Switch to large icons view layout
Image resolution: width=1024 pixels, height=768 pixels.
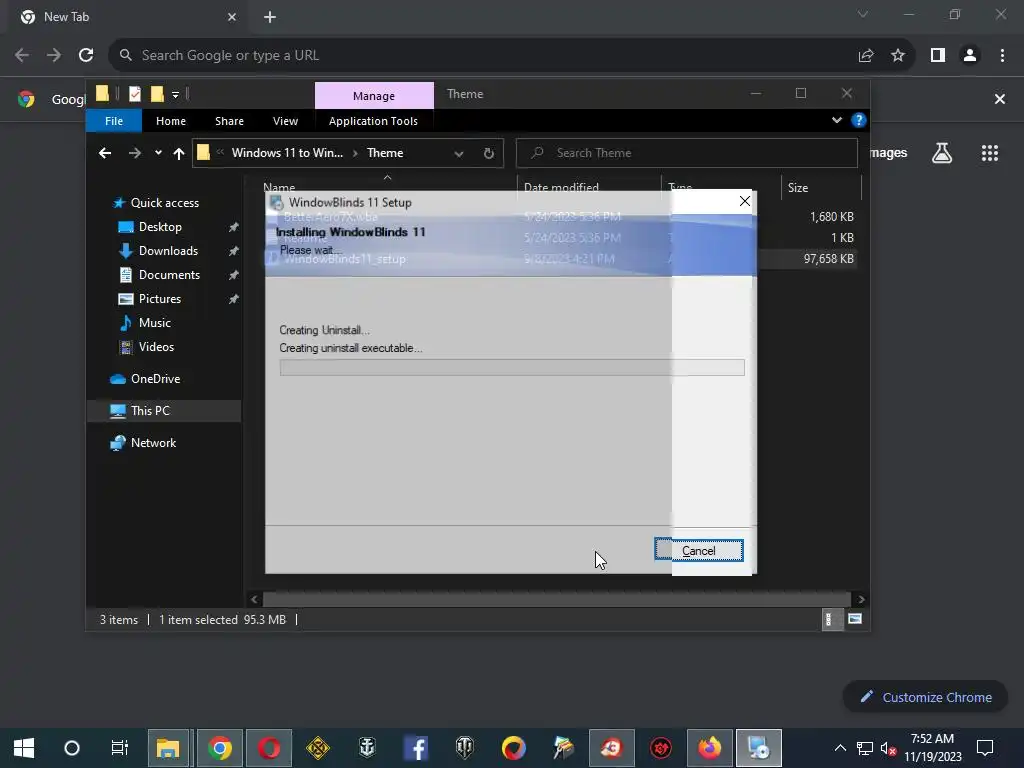click(855, 619)
